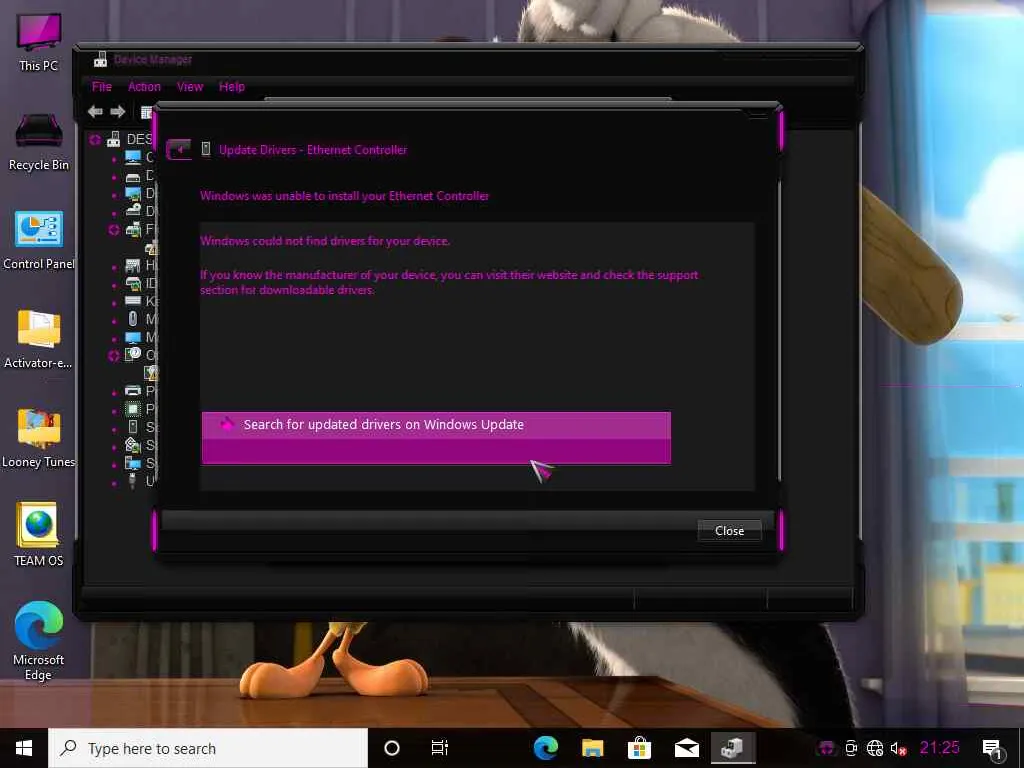Open the Windows Start menu

click(x=24, y=748)
